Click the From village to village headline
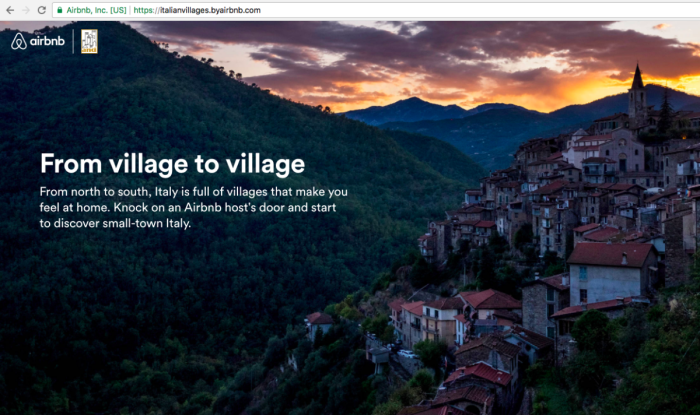700x415 pixels. pyautogui.click(x=173, y=164)
